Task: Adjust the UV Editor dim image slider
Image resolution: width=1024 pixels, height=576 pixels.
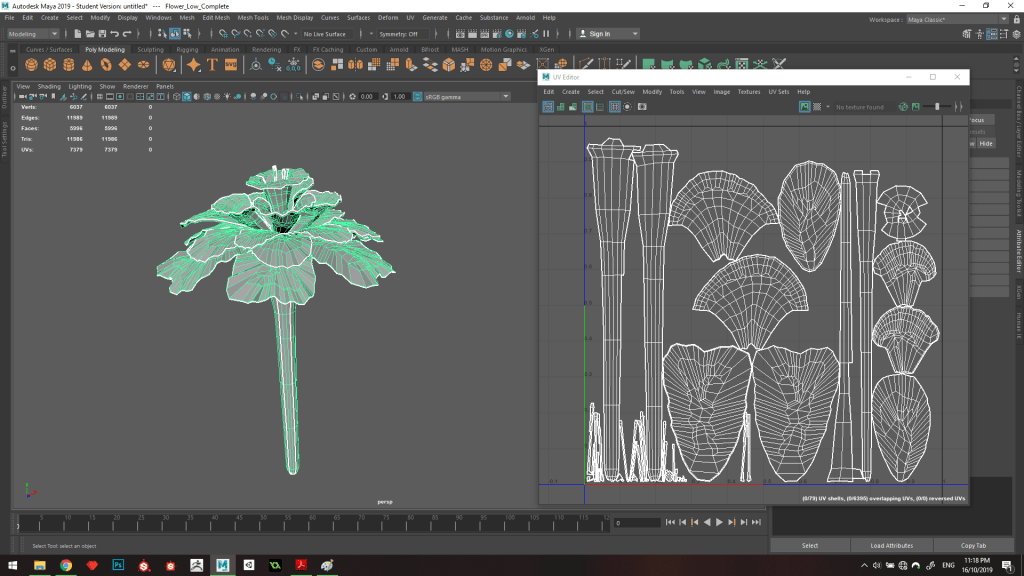Action: point(937,106)
